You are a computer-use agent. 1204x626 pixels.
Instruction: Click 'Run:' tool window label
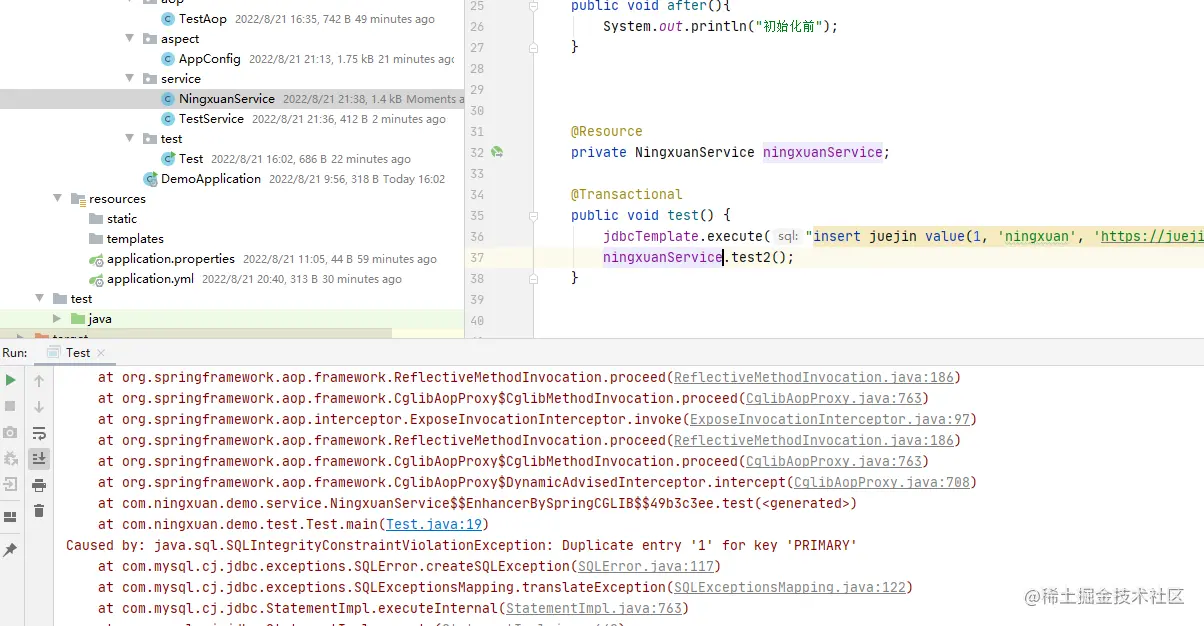(x=15, y=352)
